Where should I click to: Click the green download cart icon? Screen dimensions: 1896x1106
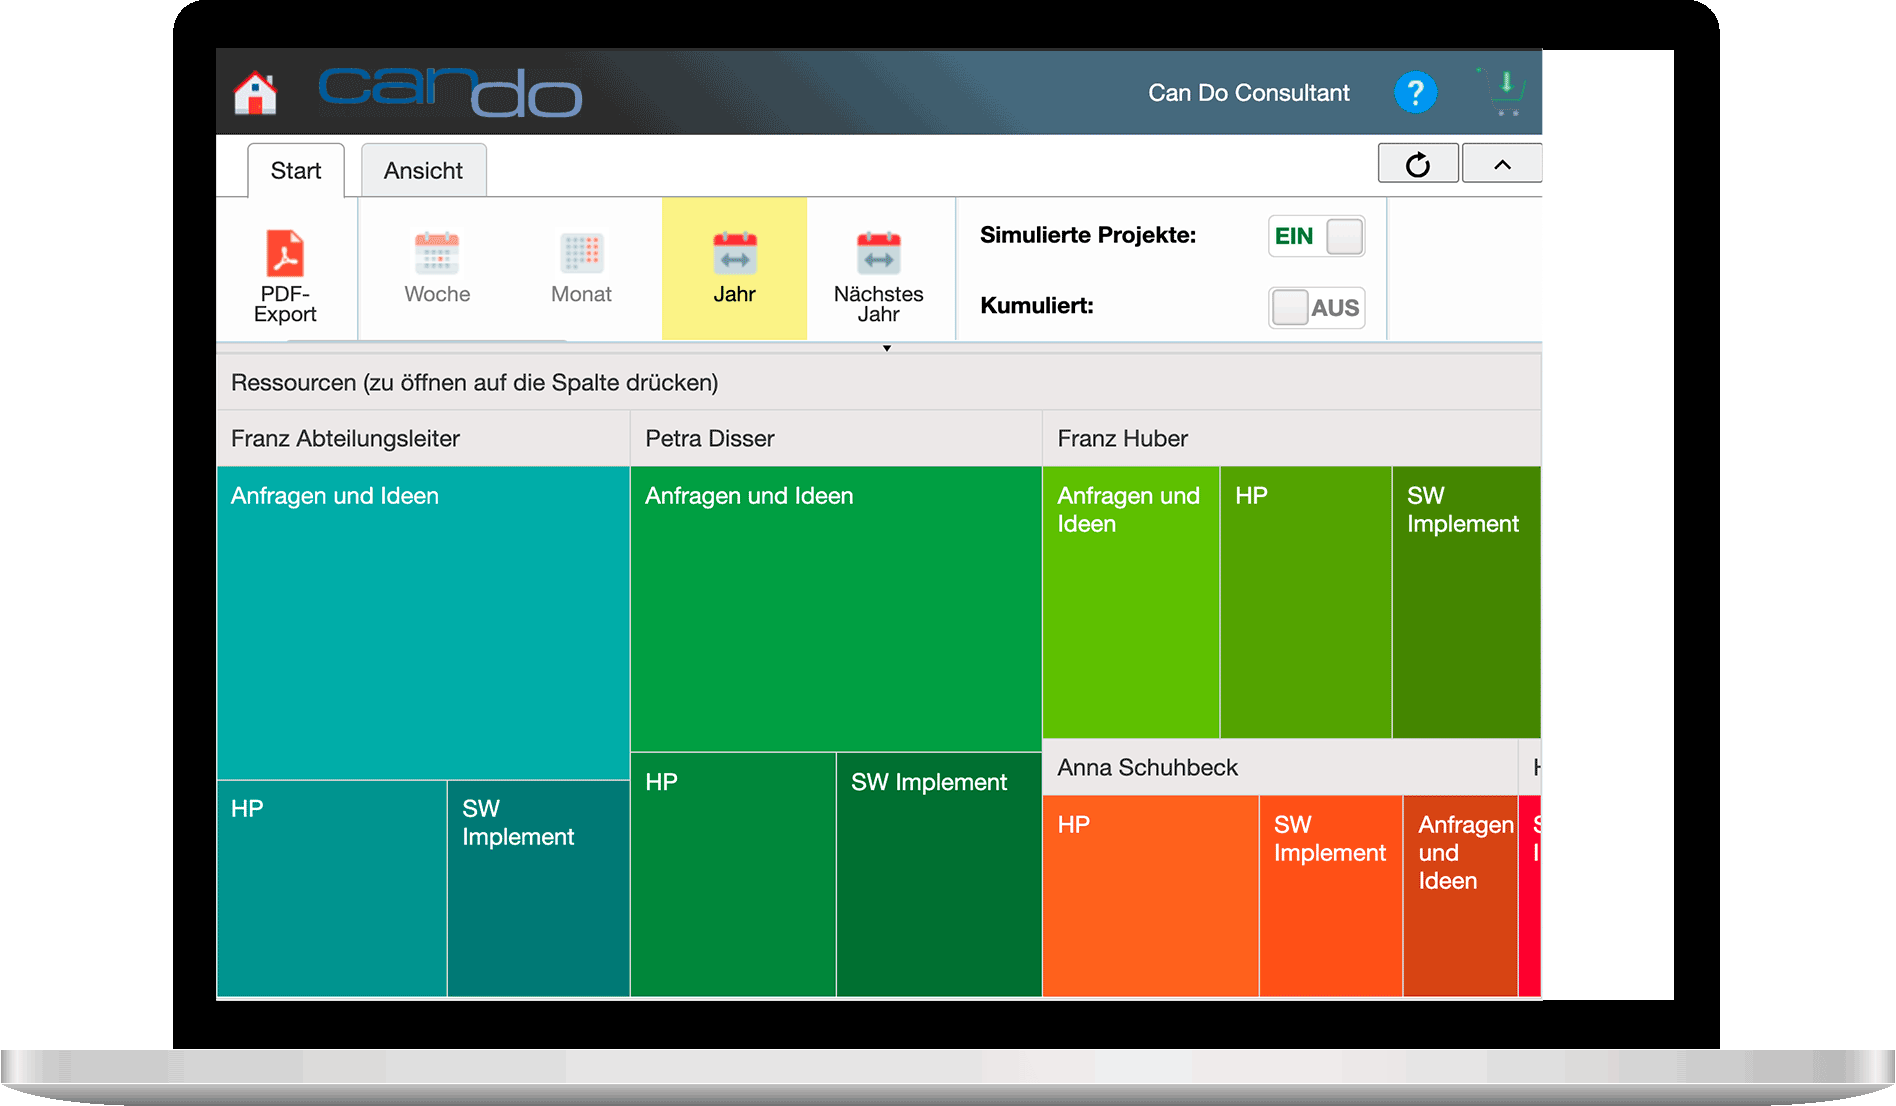click(1502, 91)
